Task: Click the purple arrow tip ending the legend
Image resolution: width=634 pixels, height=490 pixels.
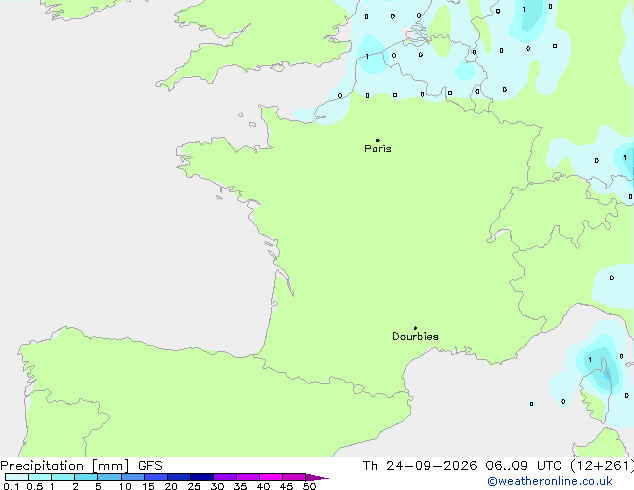Action: pos(317,477)
